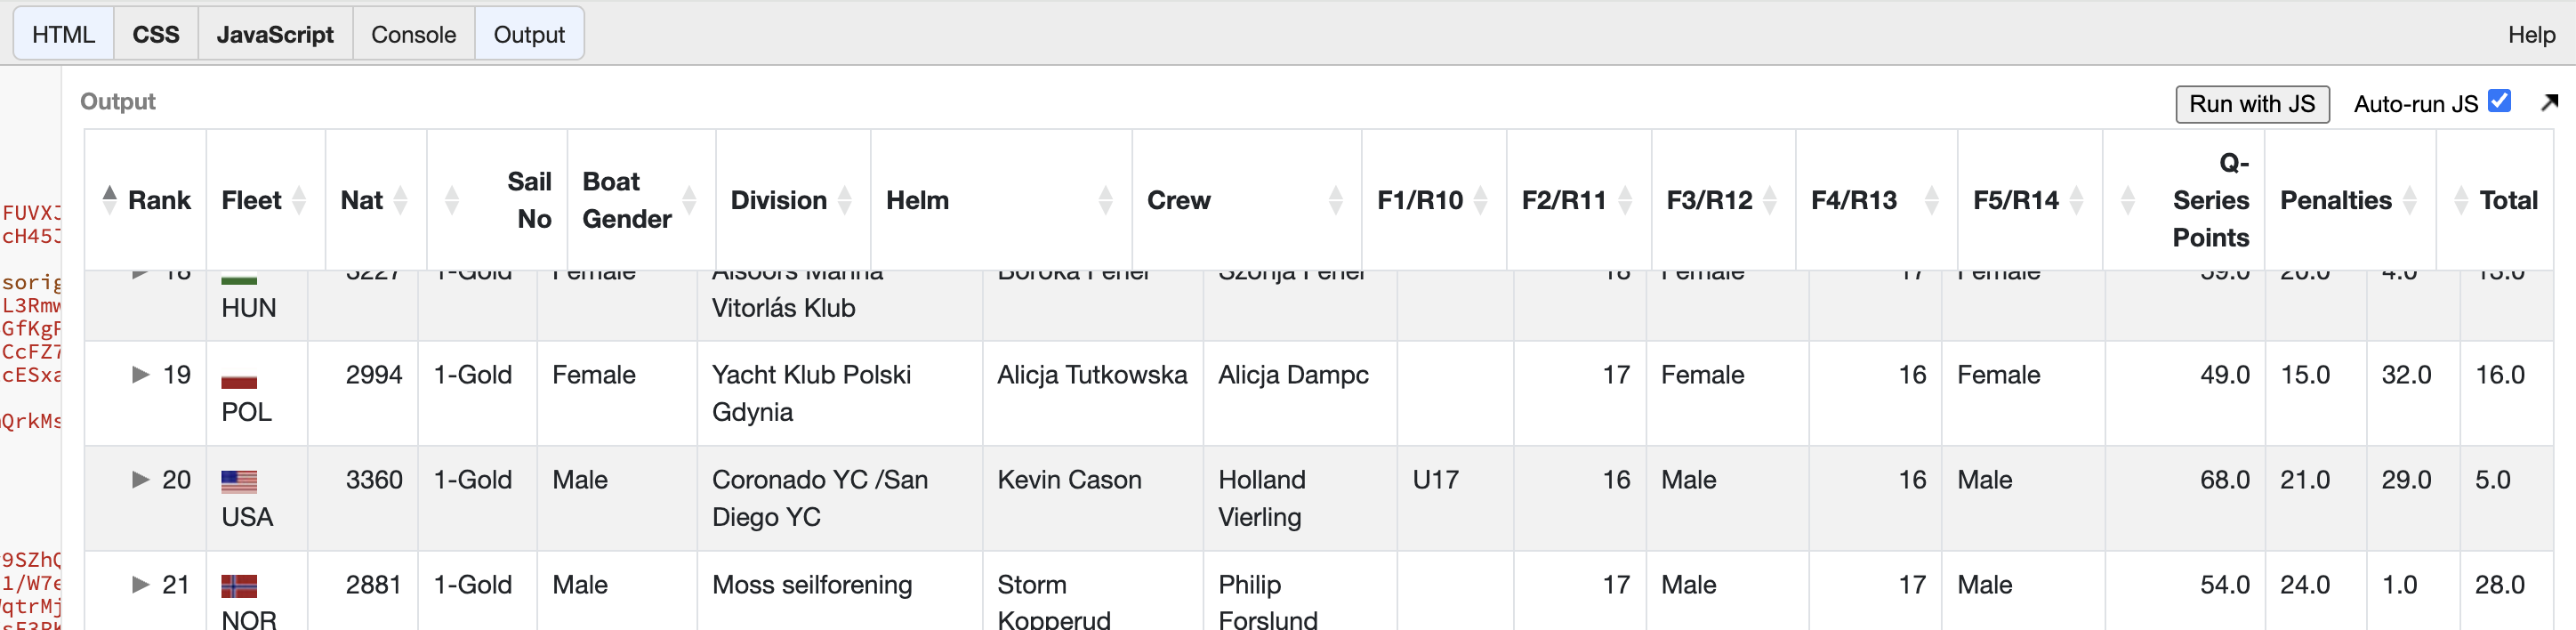This screenshot has height=630, width=2576.
Task: Click the sort arrows on Nat column
Action: click(x=400, y=200)
